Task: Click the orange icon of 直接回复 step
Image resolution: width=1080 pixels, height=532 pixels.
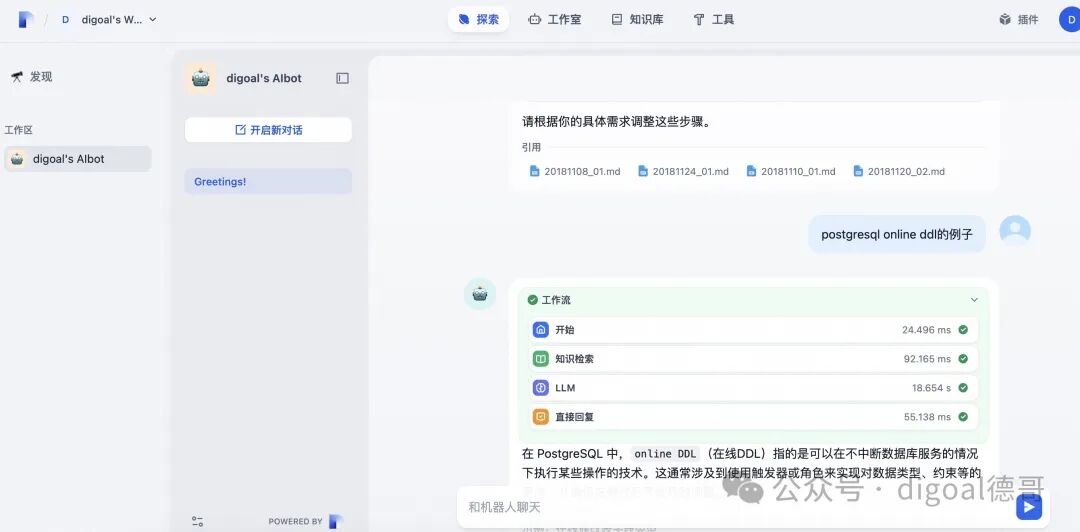Action: (541, 417)
